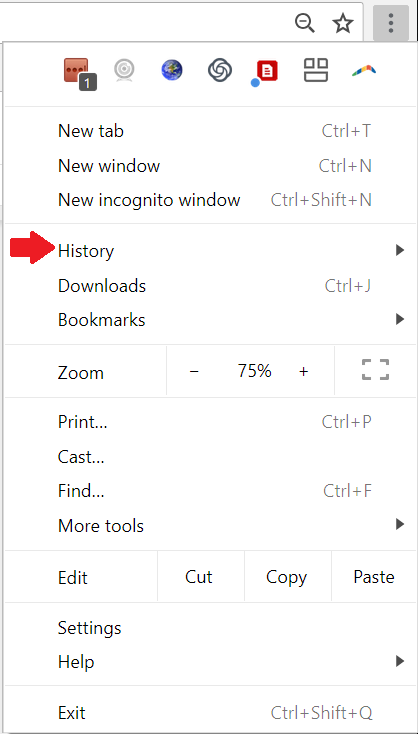Image resolution: width=418 pixels, height=734 pixels.
Task: Toggle fullscreen mode next to Zoom
Action: click(x=375, y=369)
